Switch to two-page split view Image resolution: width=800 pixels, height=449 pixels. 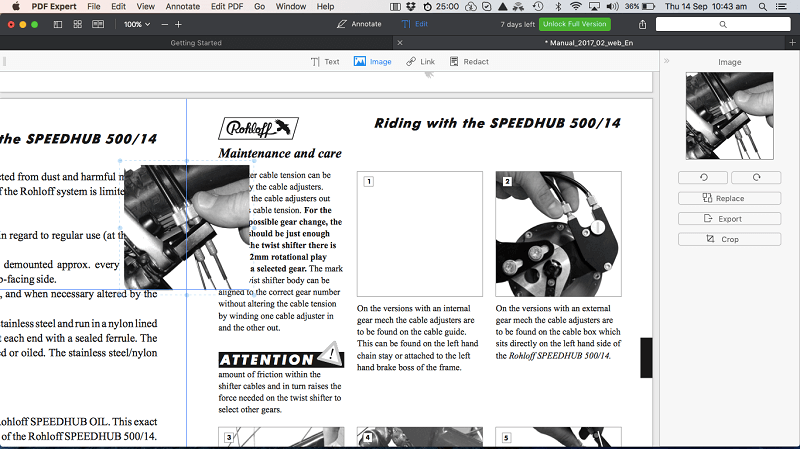98,24
